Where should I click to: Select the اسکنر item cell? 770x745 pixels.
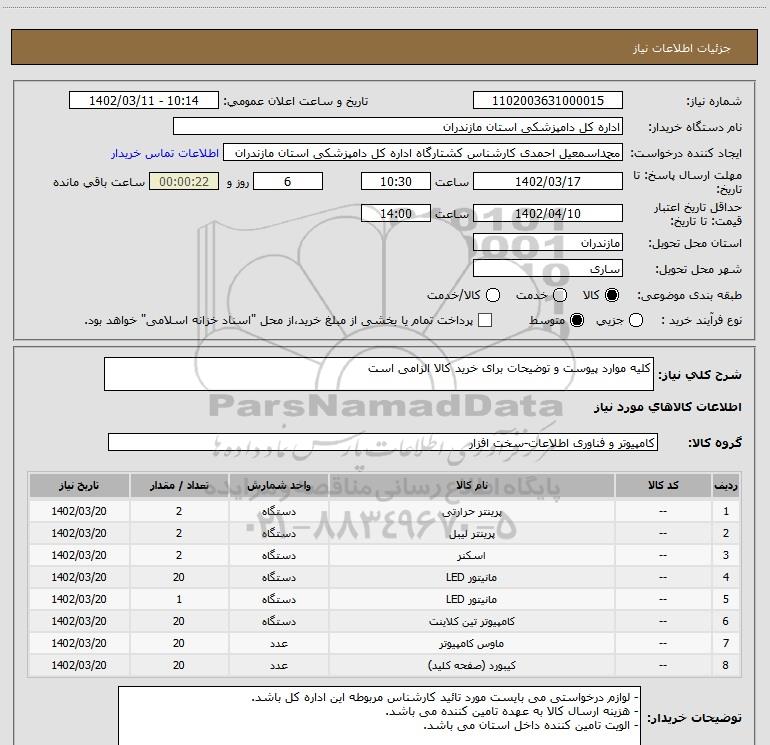click(x=471, y=555)
